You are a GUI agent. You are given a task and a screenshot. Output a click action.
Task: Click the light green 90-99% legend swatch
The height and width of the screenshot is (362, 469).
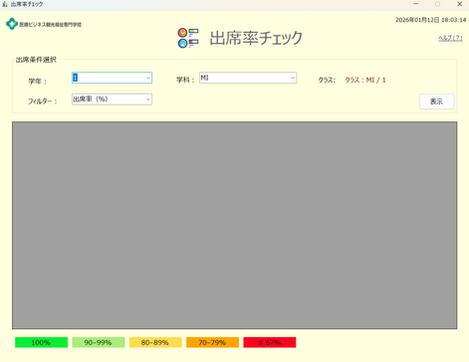pyautogui.click(x=98, y=342)
